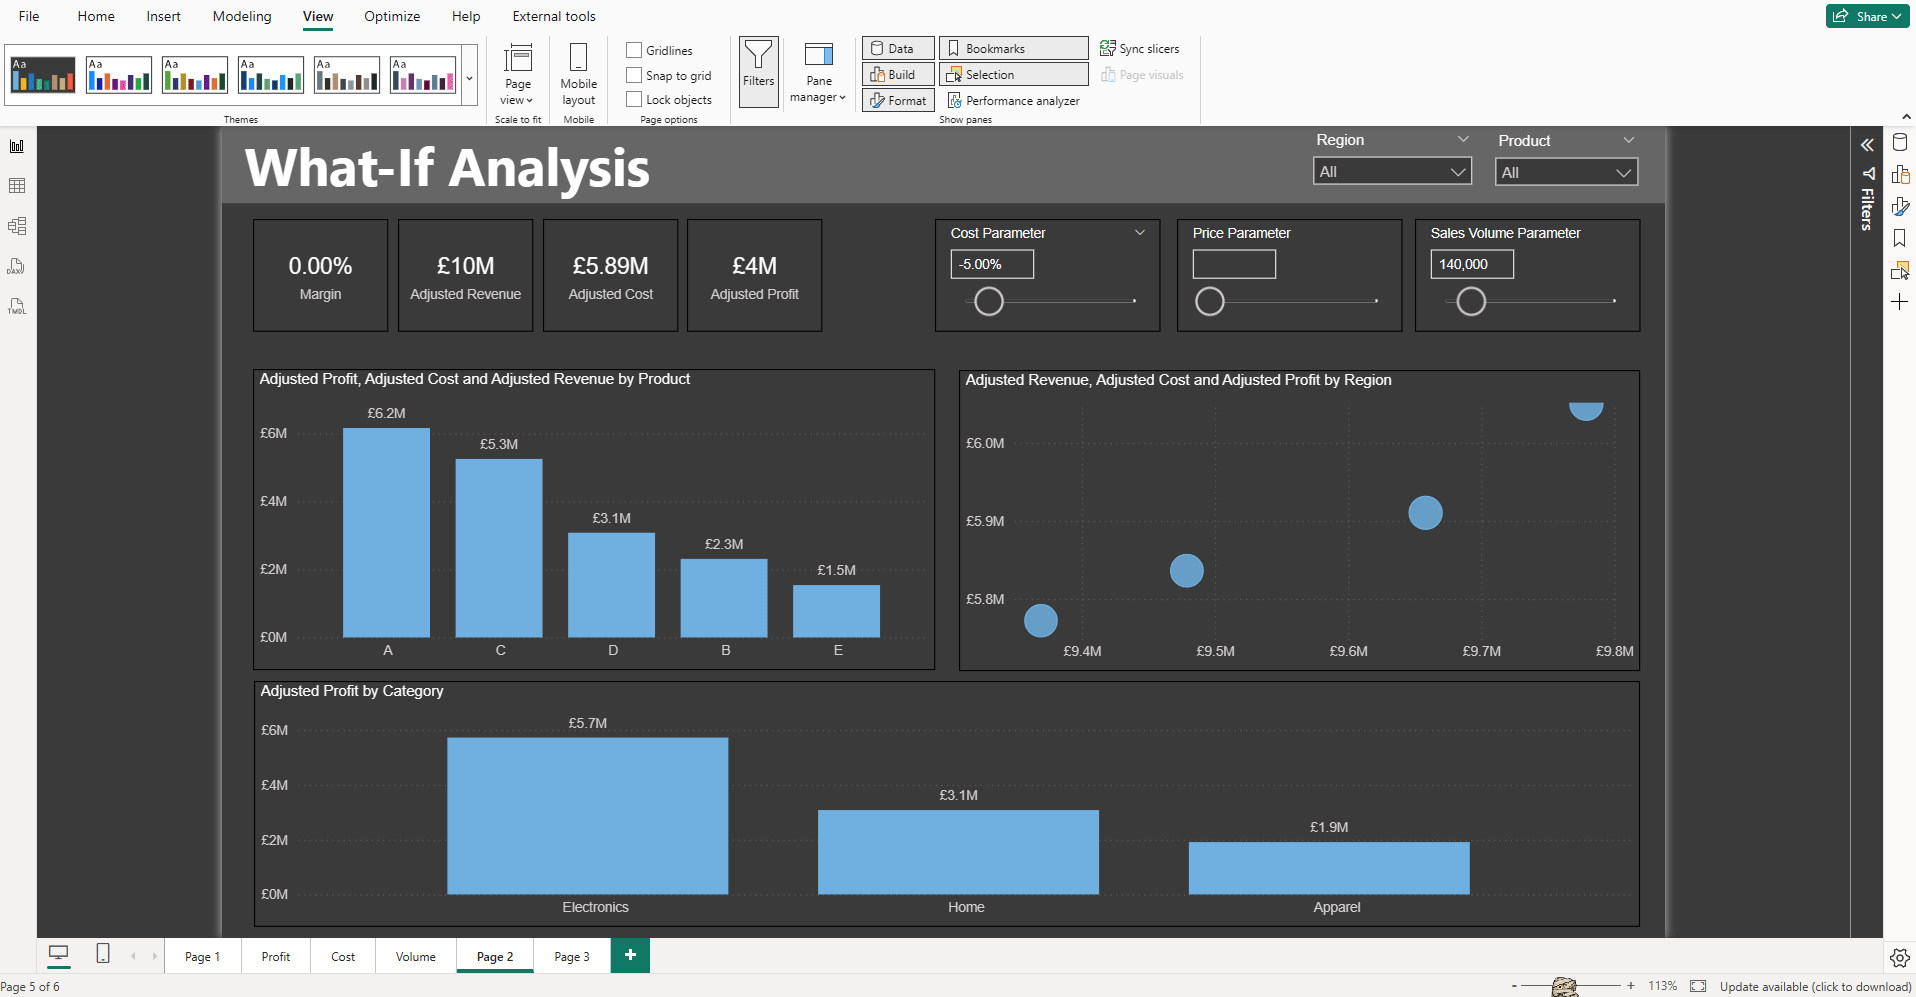Switch to the Report view icon
This screenshot has width=1916, height=997.
[x=16, y=146]
